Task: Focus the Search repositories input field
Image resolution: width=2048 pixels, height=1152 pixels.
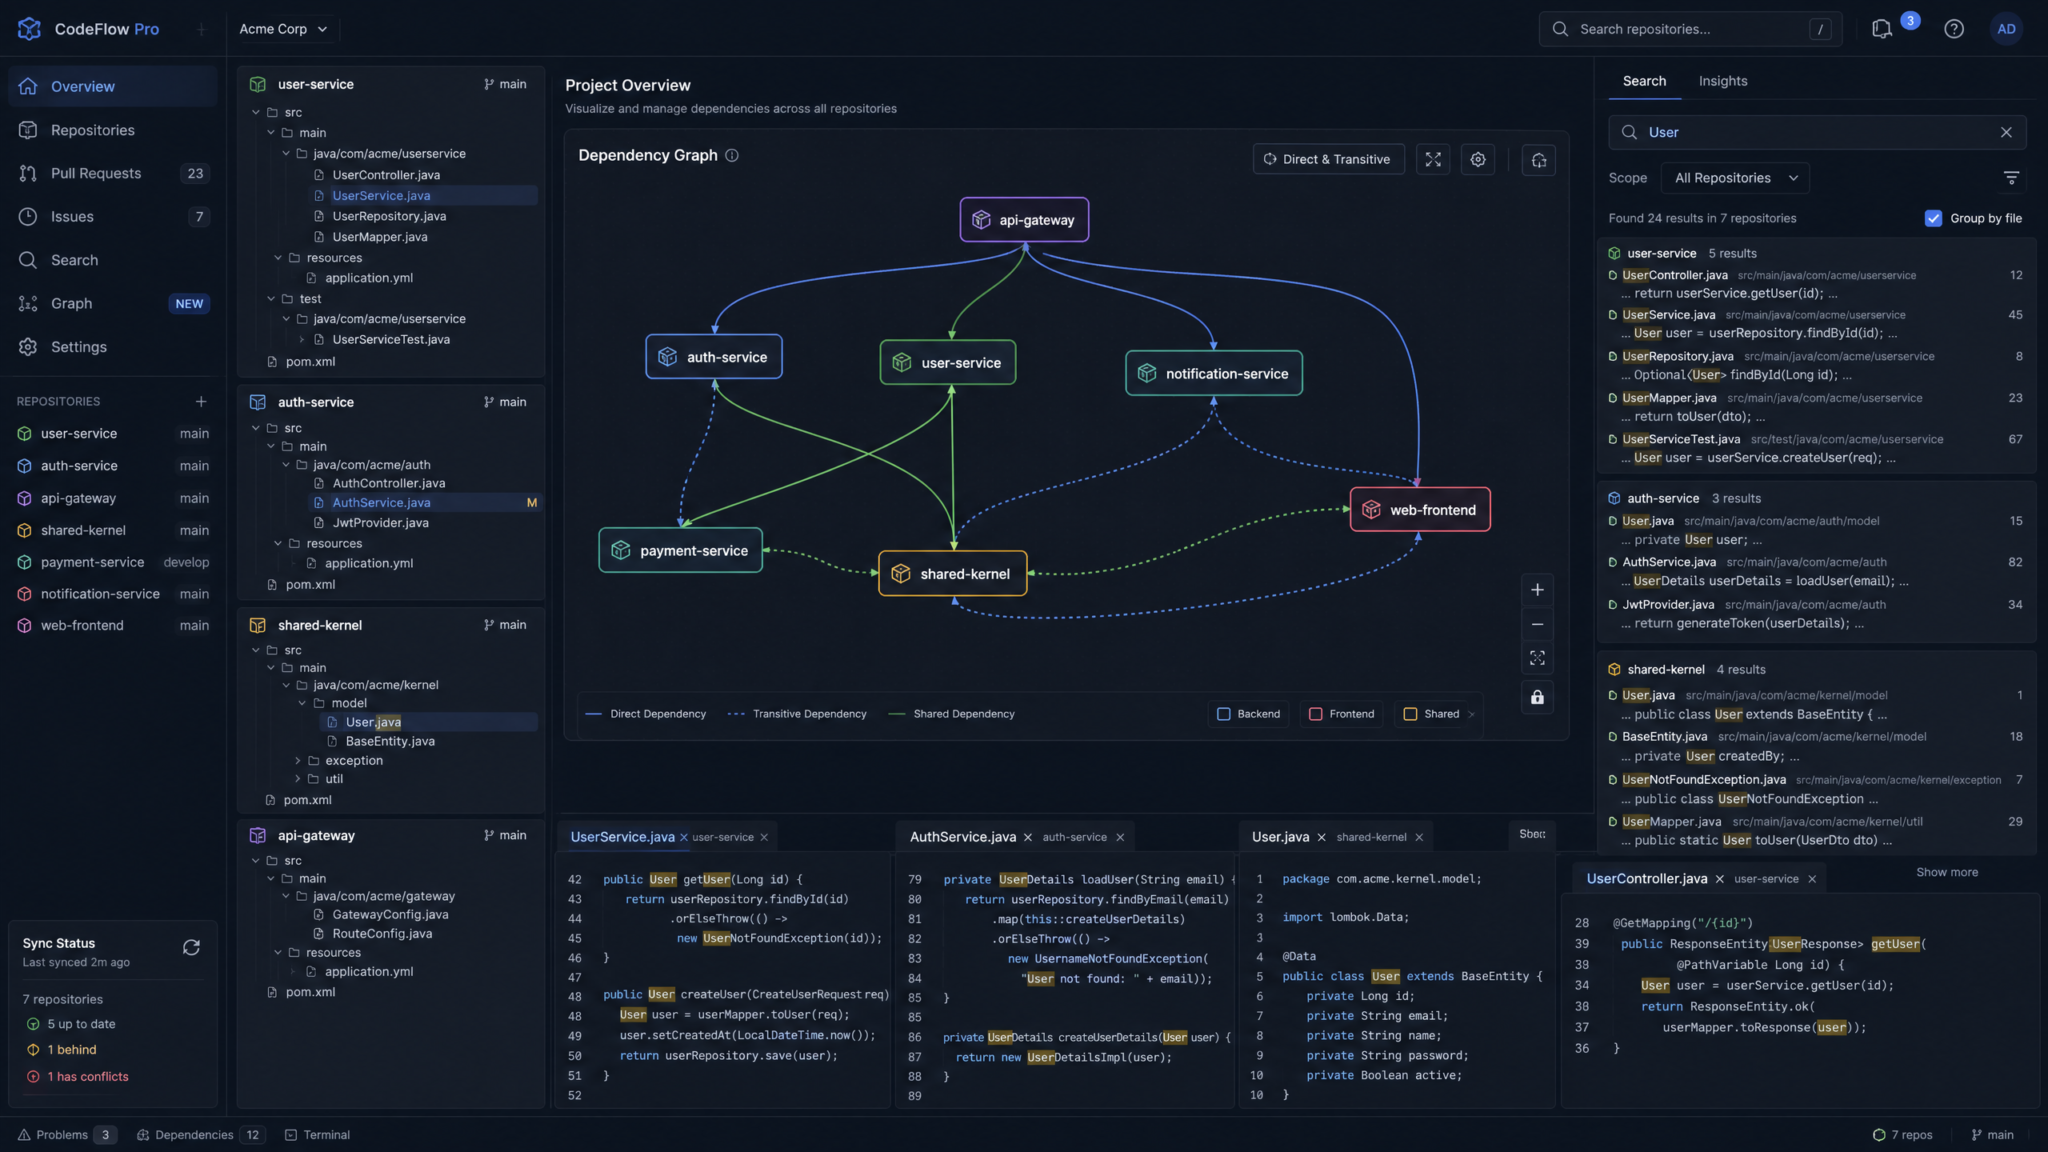Action: (x=1690, y=29)
